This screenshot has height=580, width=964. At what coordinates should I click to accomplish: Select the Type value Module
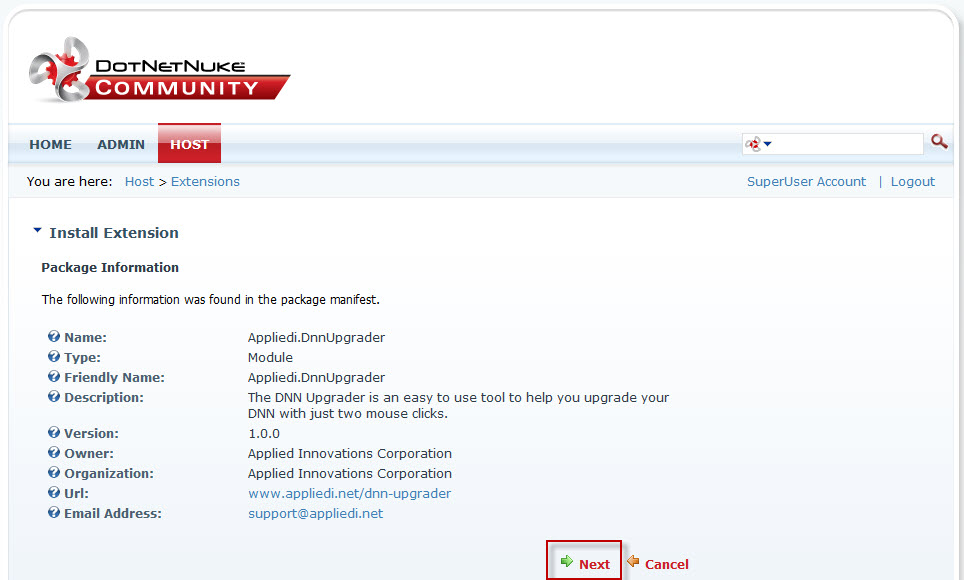click(271, 357)
